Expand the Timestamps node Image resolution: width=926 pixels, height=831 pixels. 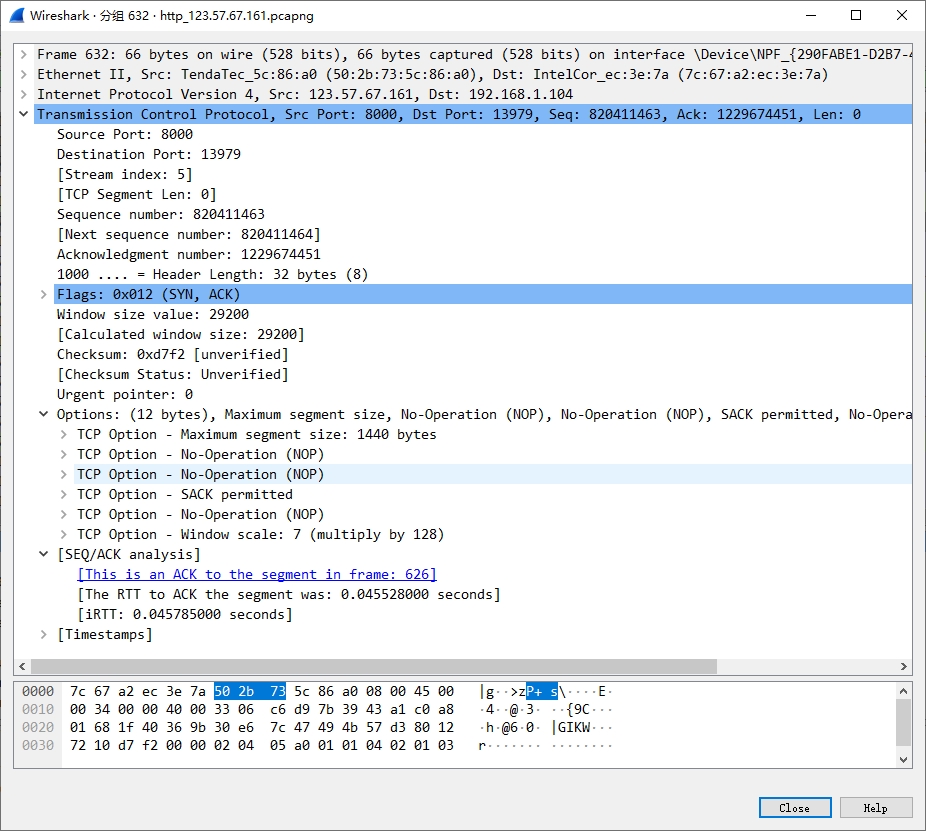43,634
